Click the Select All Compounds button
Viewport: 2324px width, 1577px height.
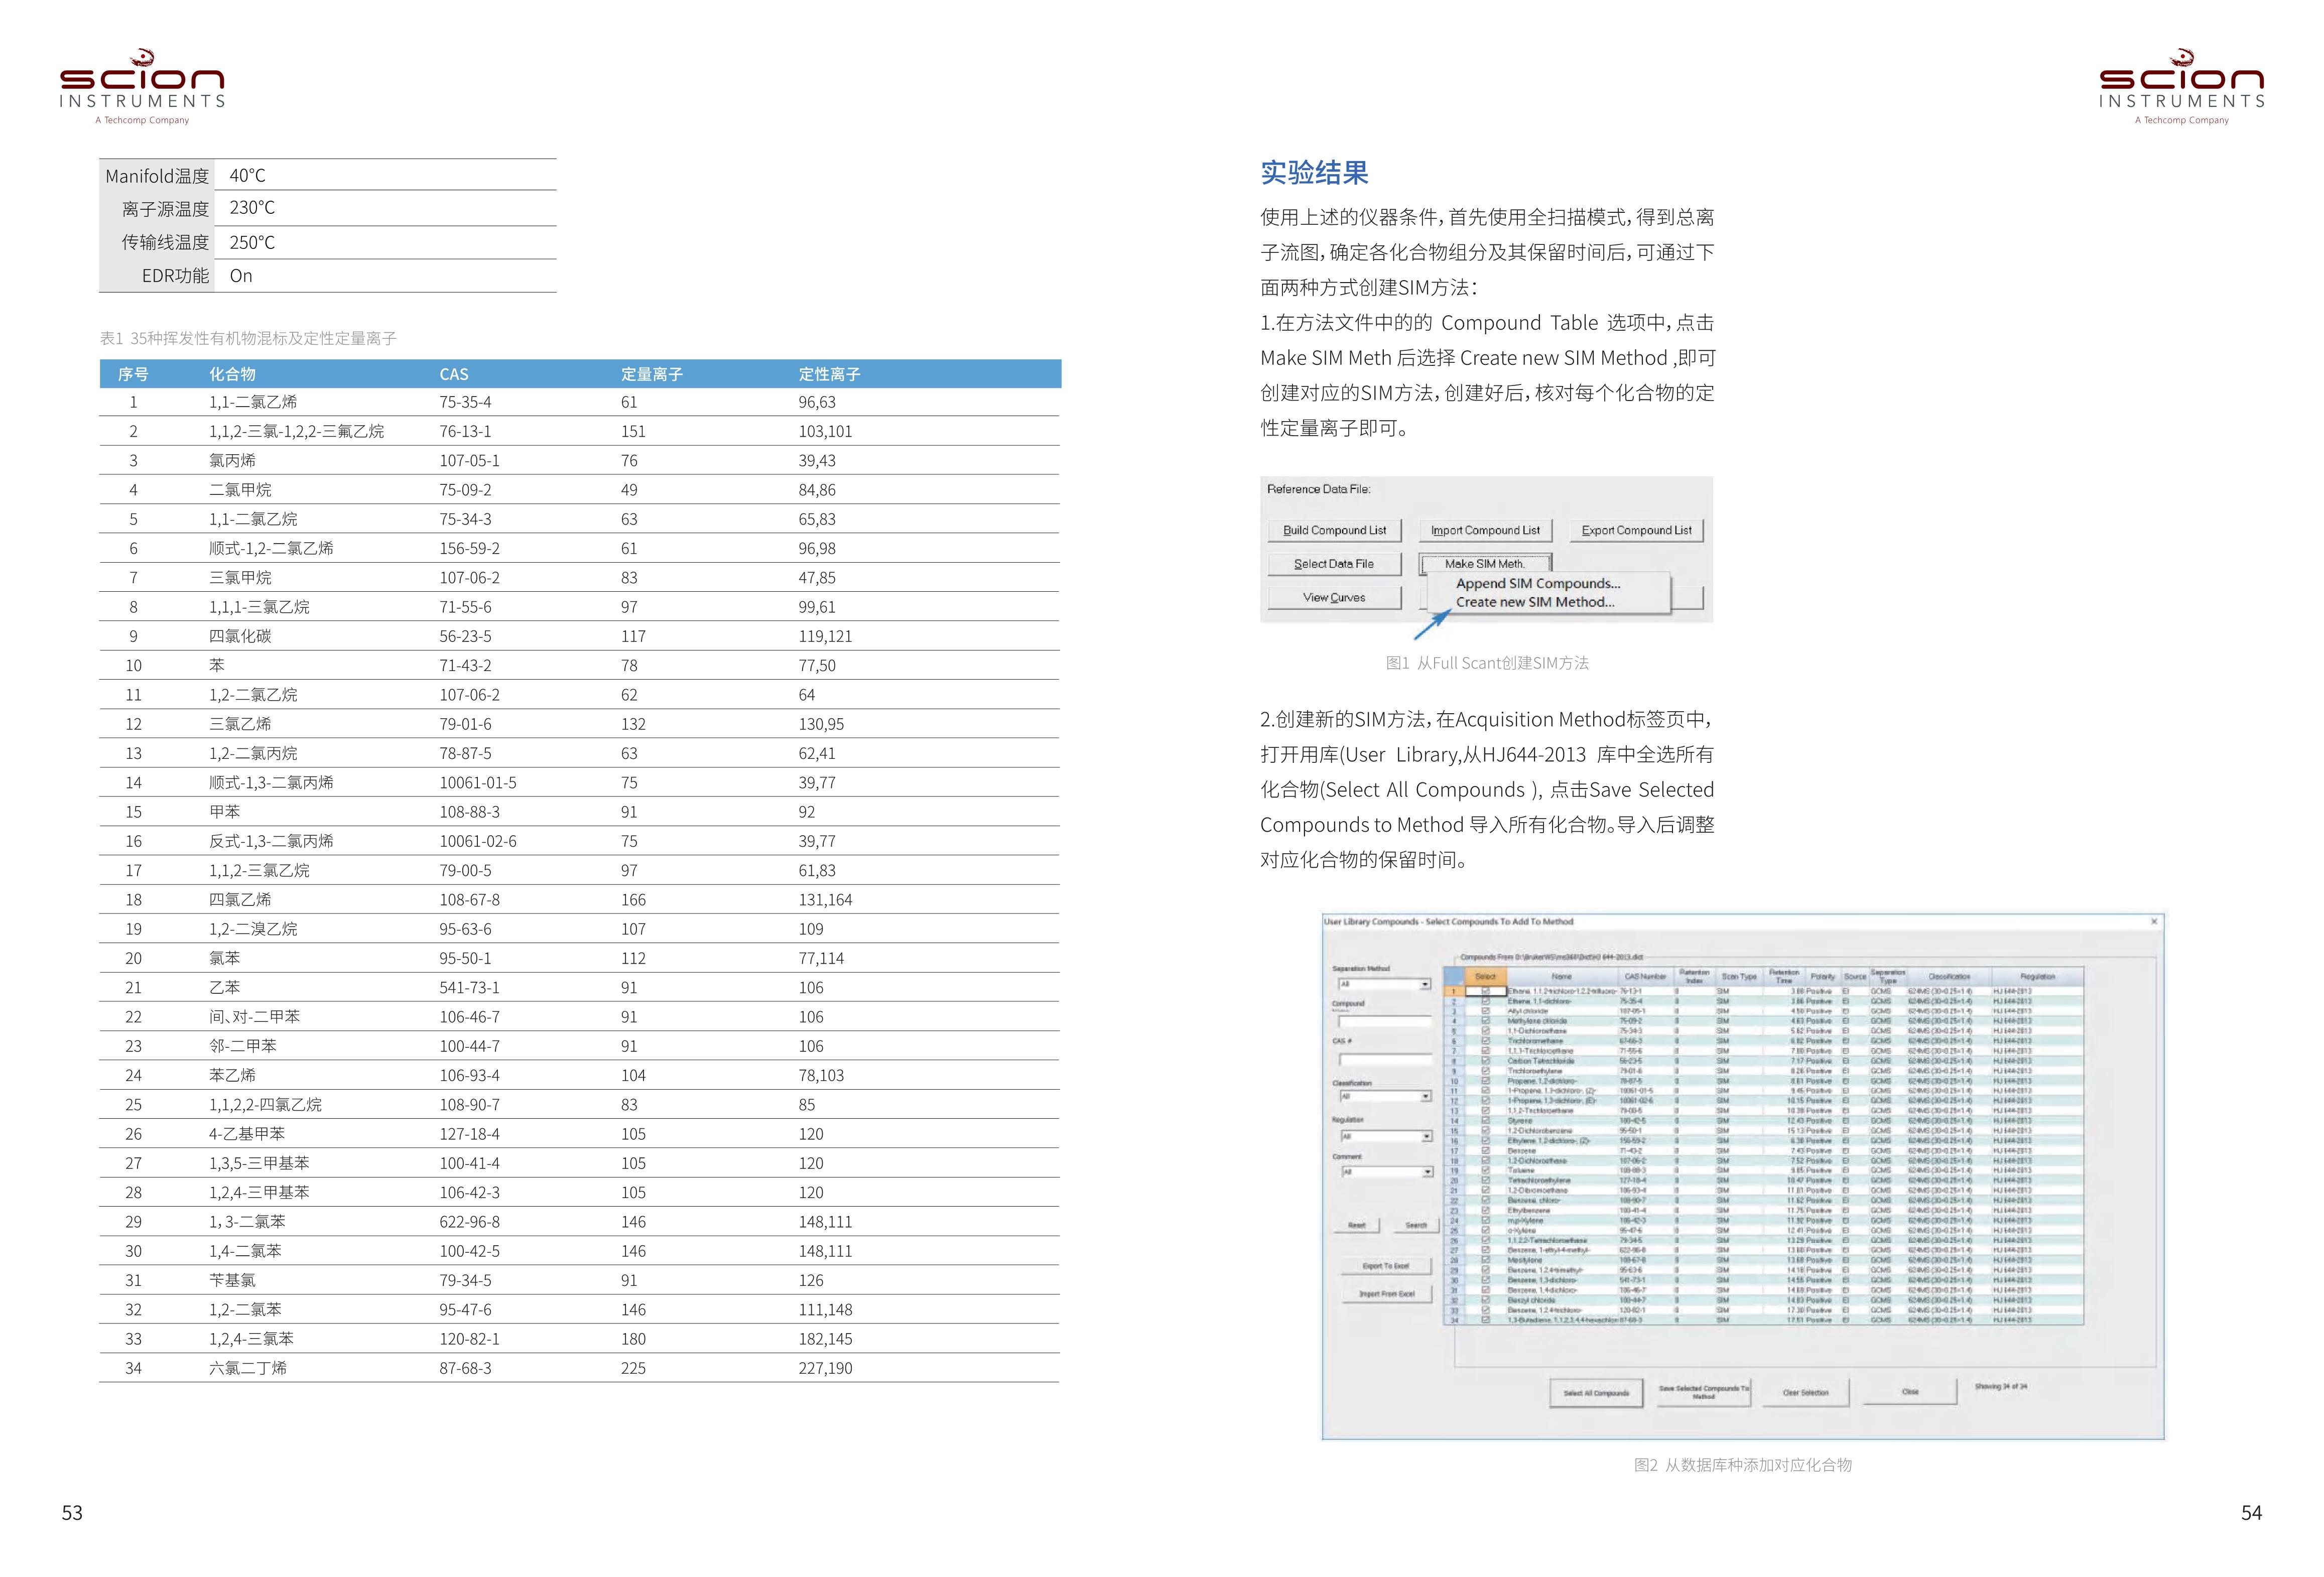[x=1596, y=1392]
